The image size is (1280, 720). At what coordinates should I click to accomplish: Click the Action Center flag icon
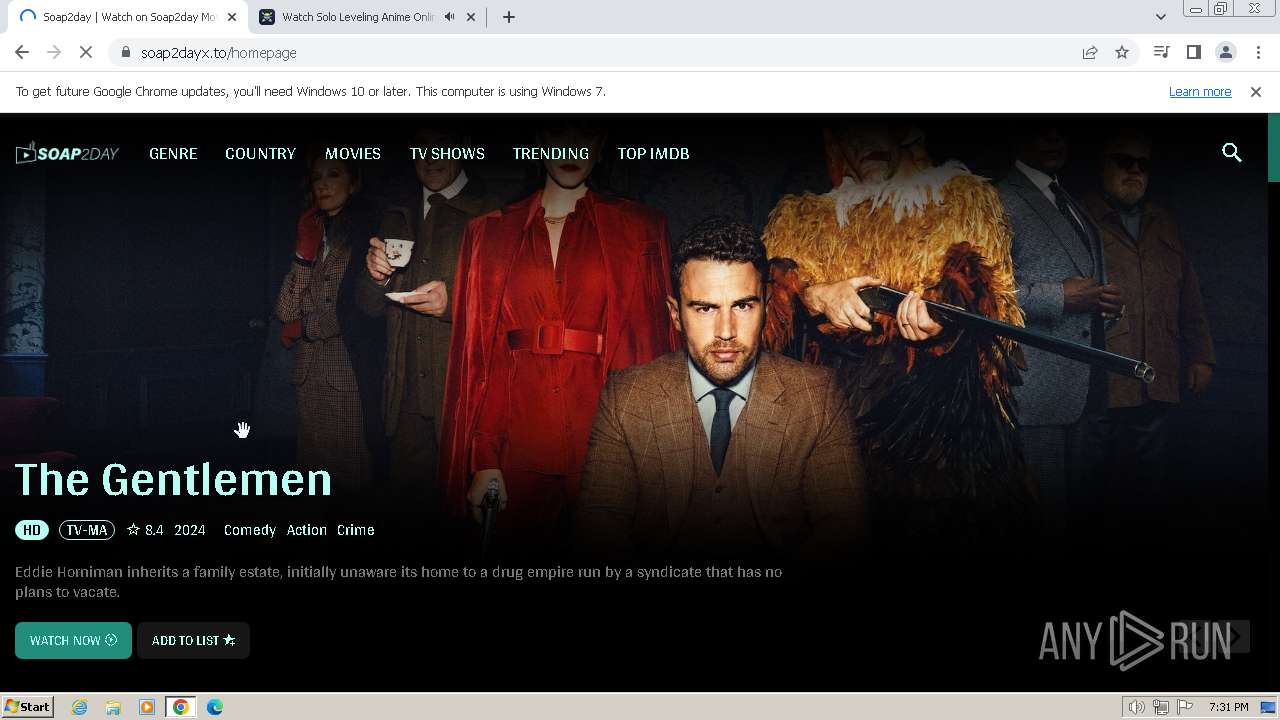[1184, 707]
